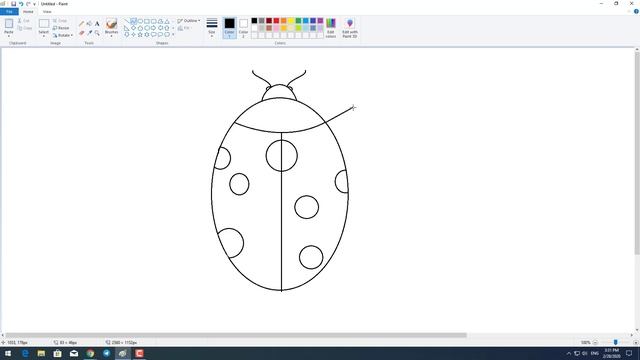
Task: Choose the Oval shape
Action: tap(140, 21)
